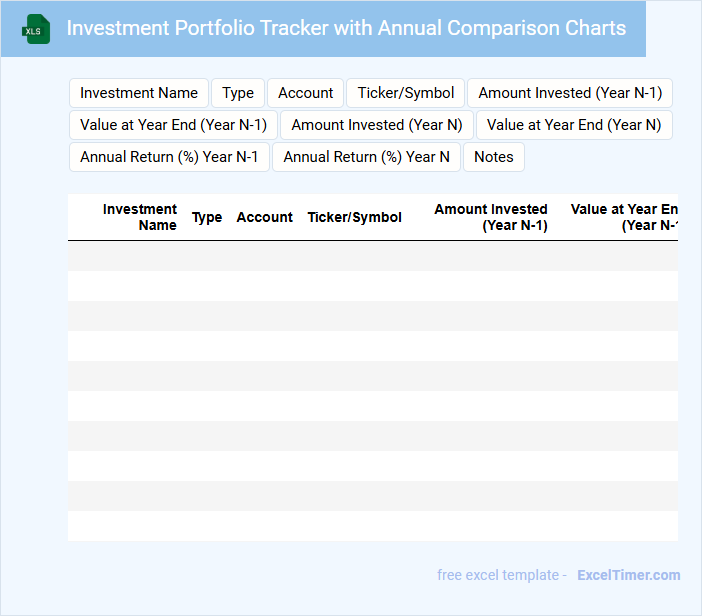Click the Investment Name column header
The height and width of the screenshot is (616, 702).
coord(140,217)
